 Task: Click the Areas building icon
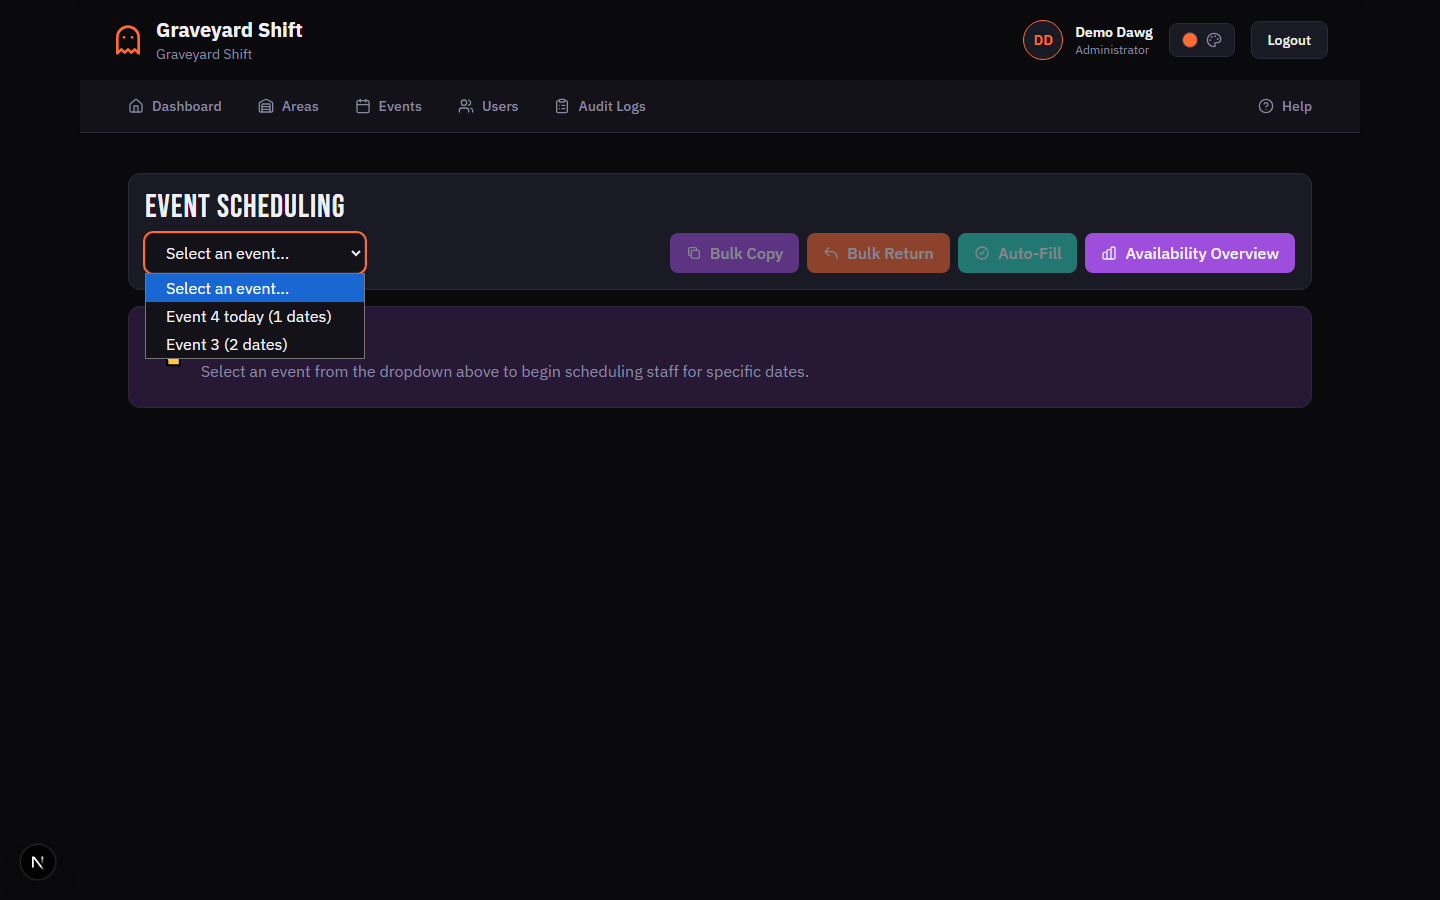pos(264,105)
